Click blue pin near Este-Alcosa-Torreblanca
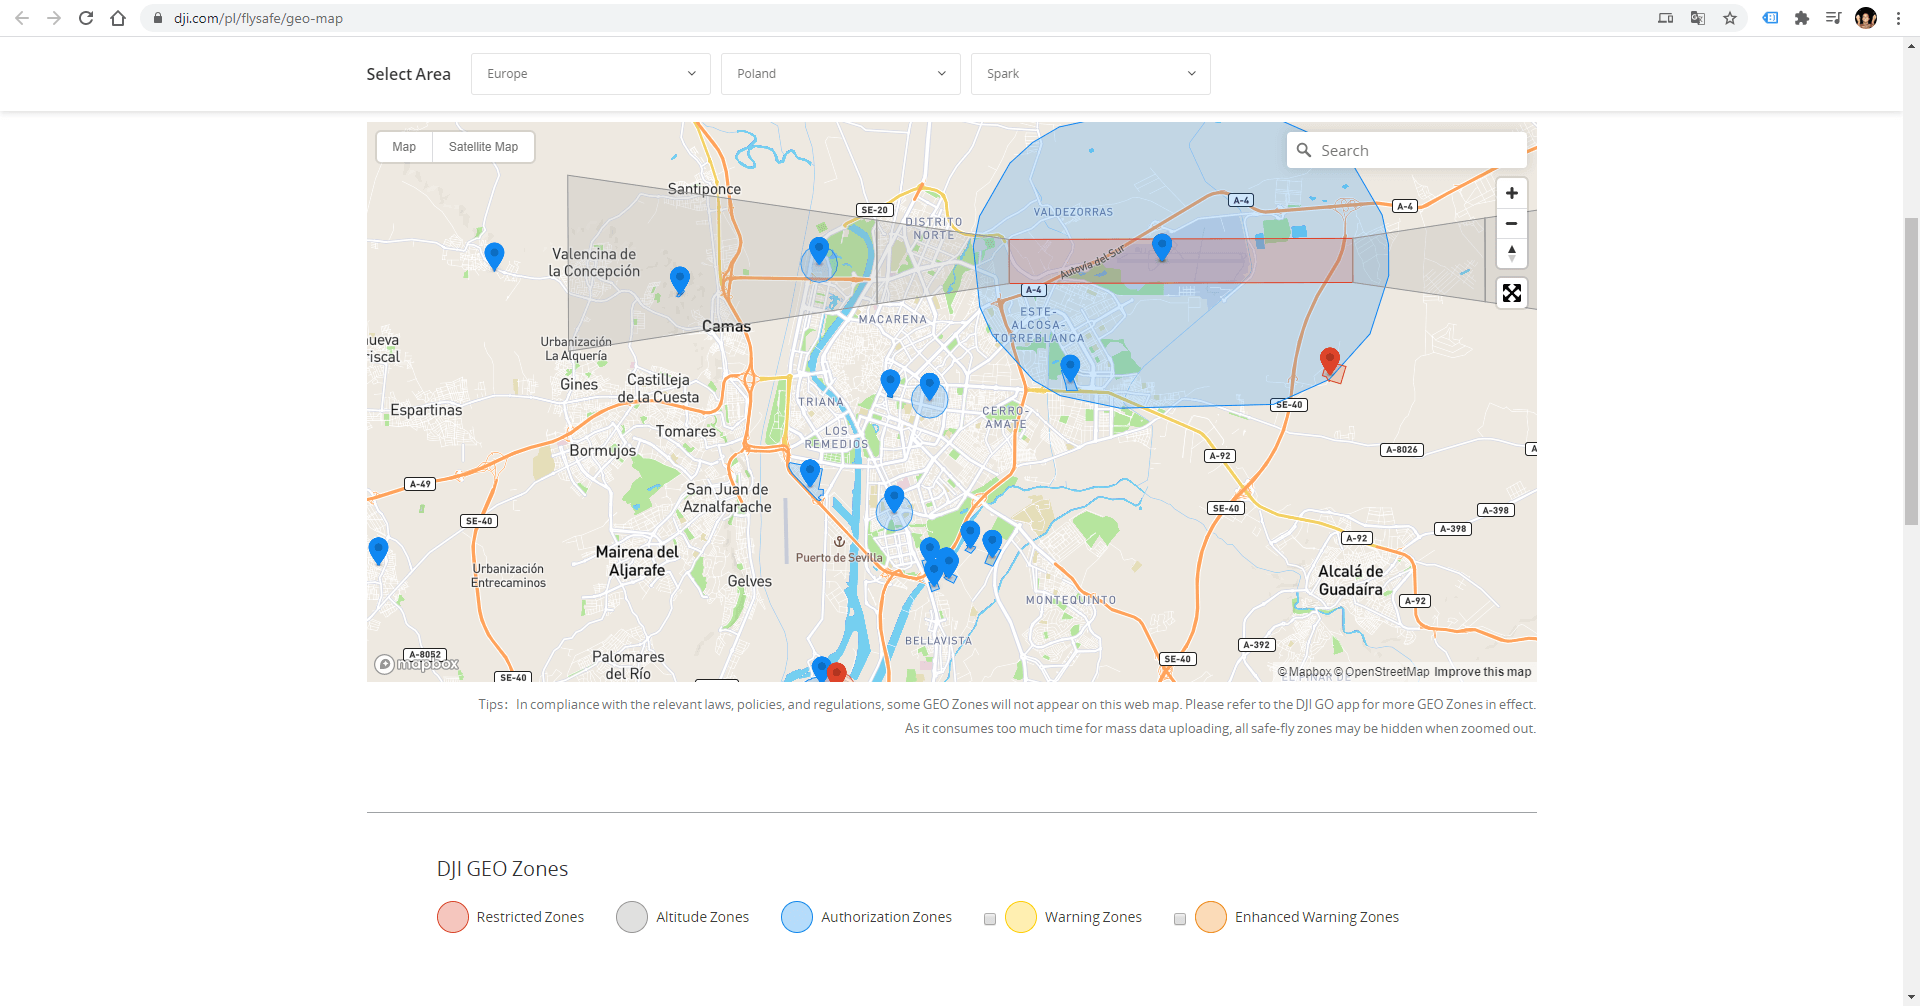Image resolution: width=1920 pixels, height=1006 pixels. pos(1070,367)
